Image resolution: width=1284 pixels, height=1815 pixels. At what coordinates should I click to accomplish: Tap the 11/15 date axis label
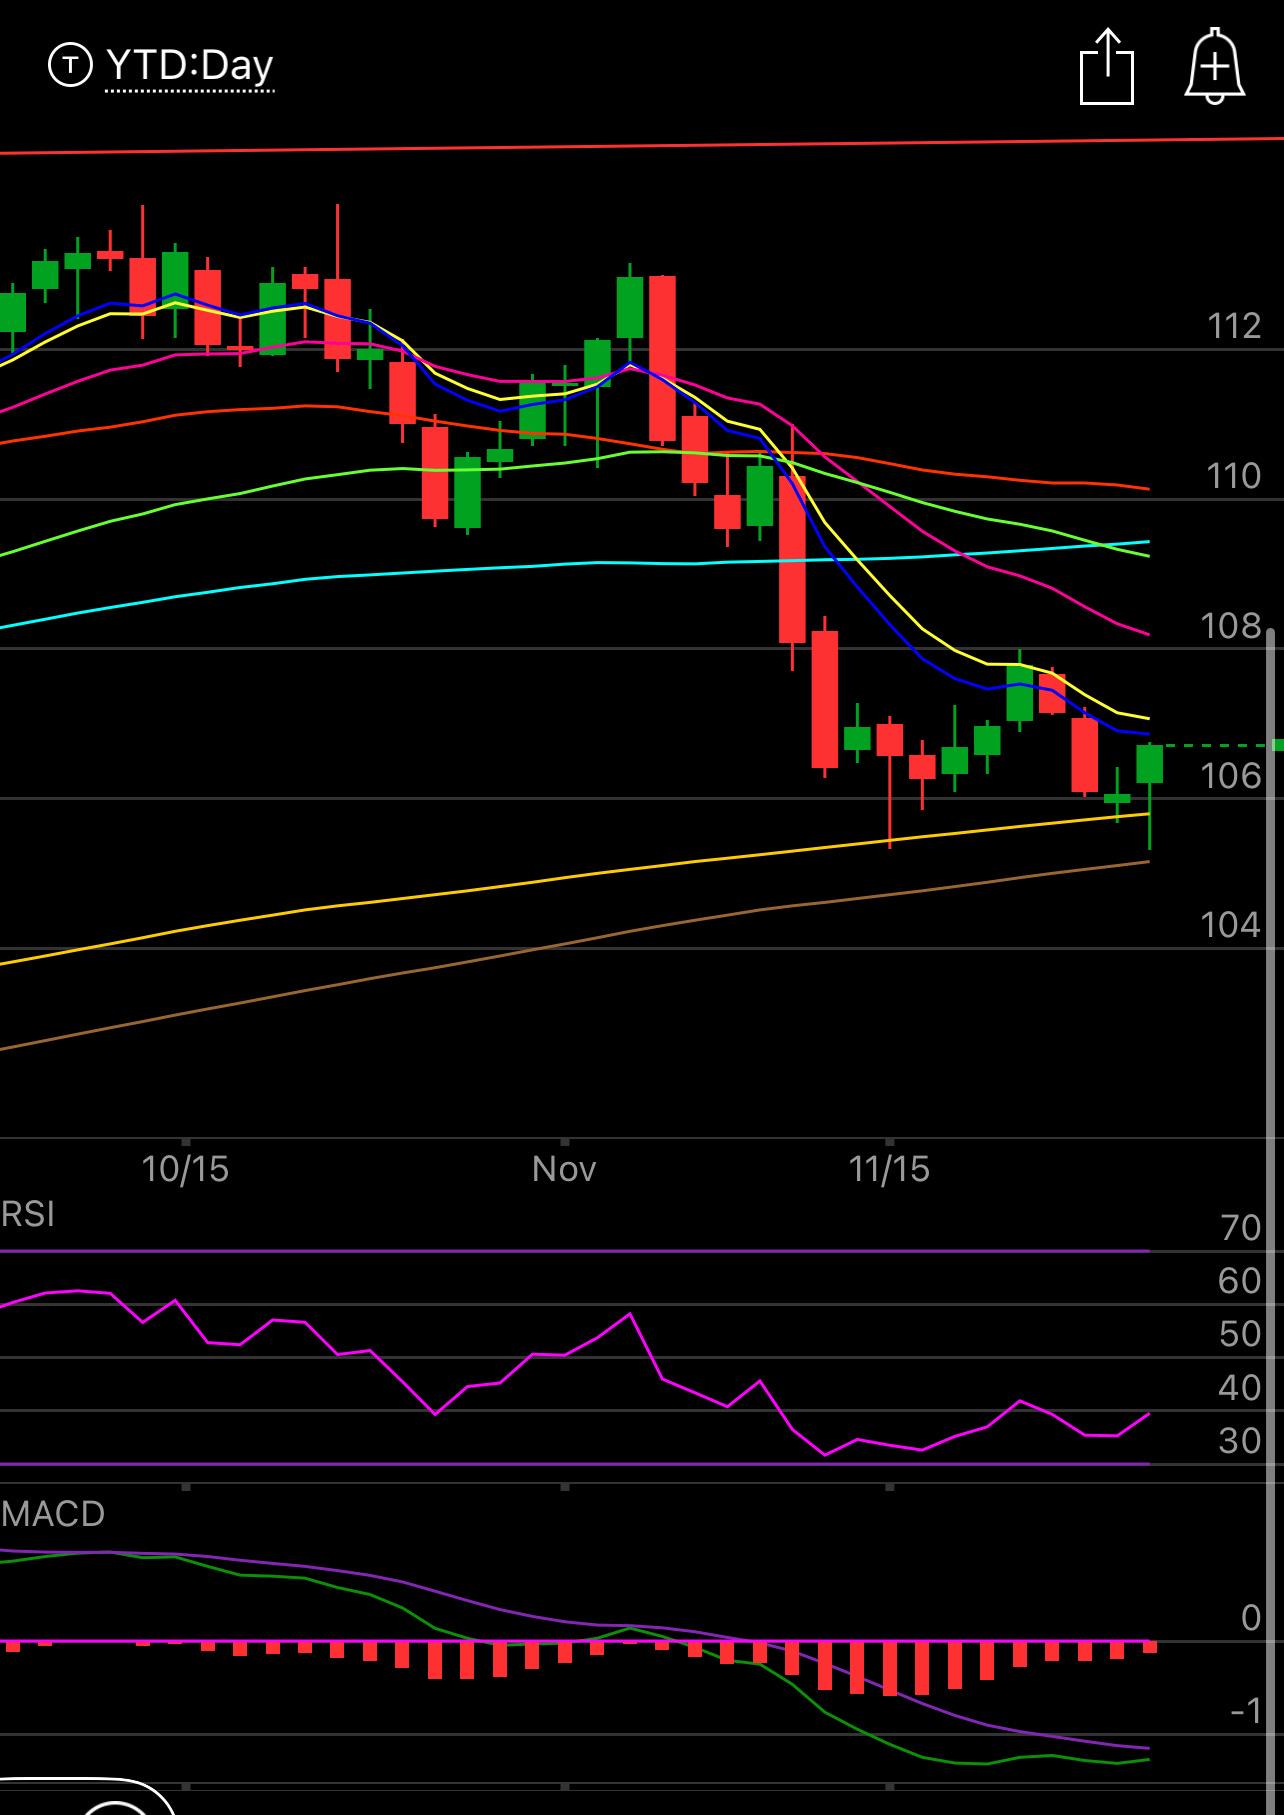coord(889,1169)
